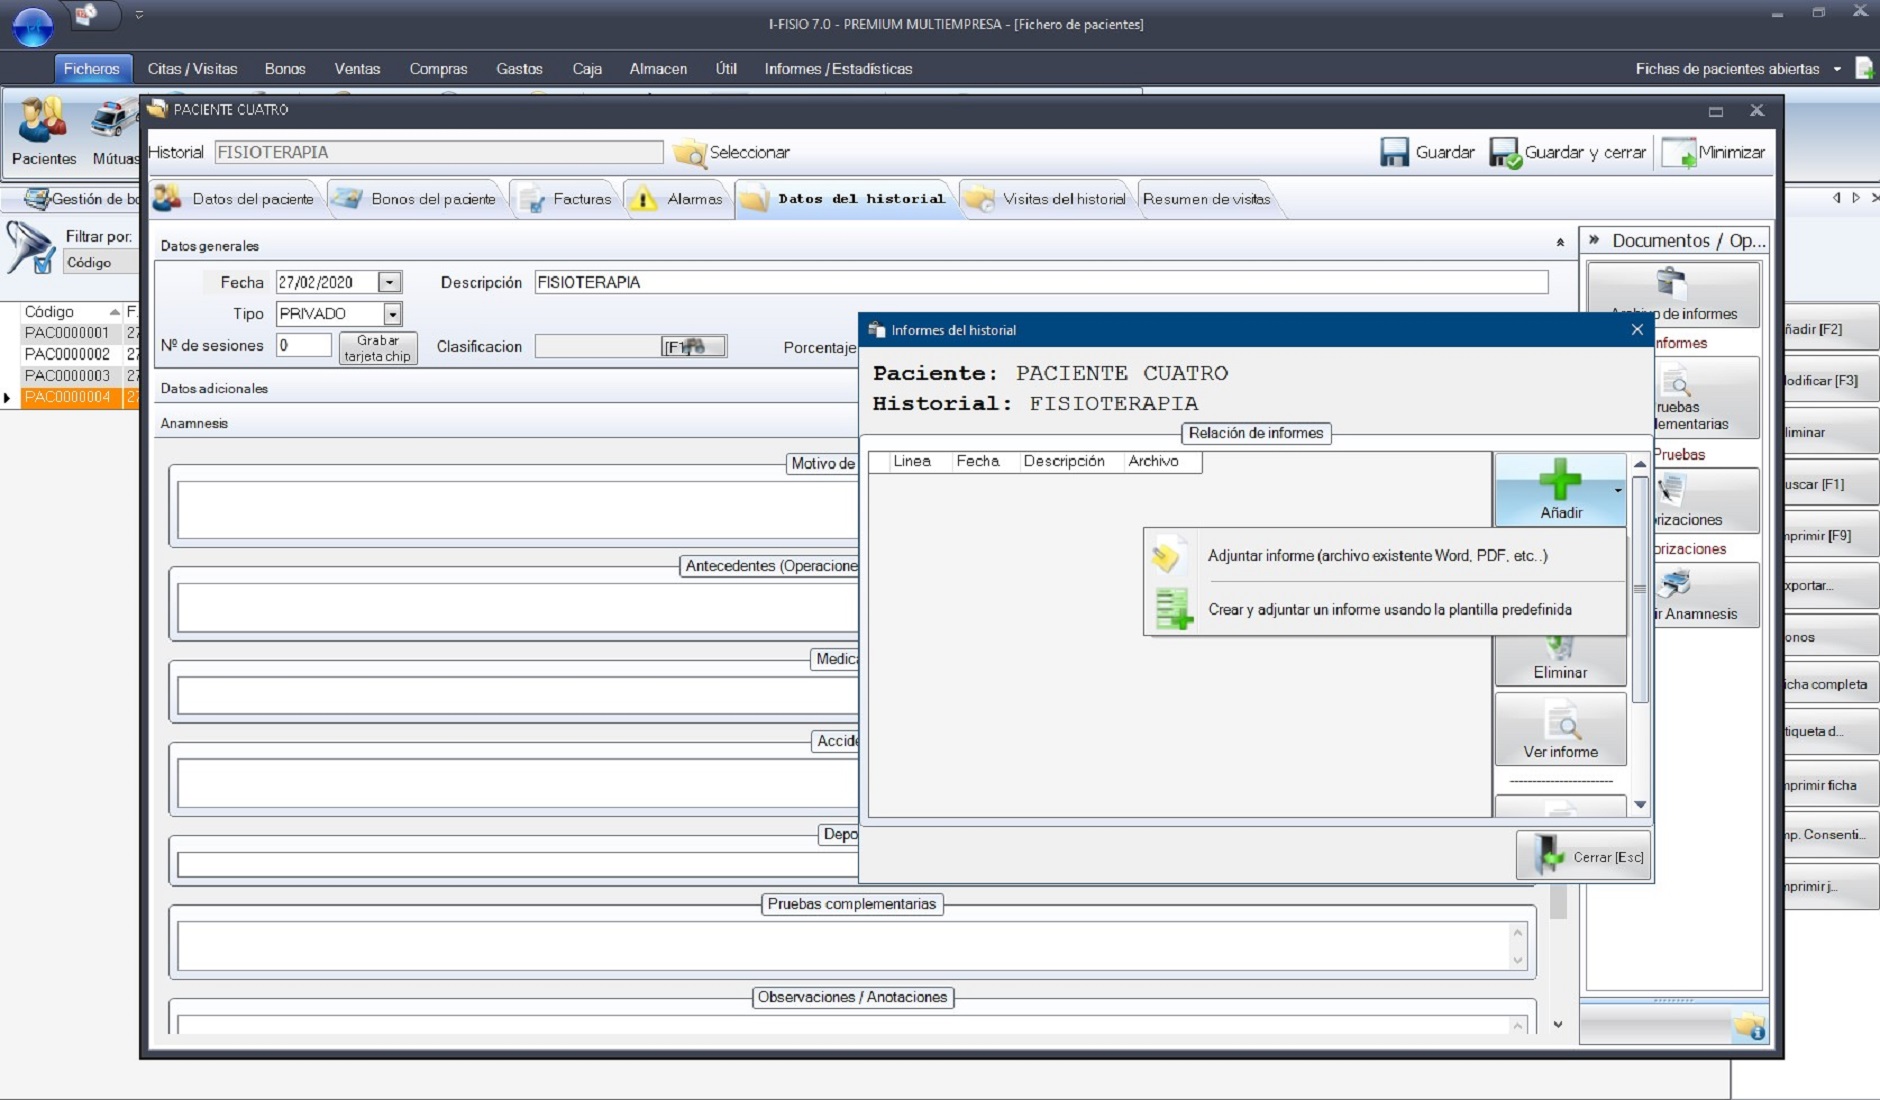Click the green plus Añadir icon

[1560, 480]
